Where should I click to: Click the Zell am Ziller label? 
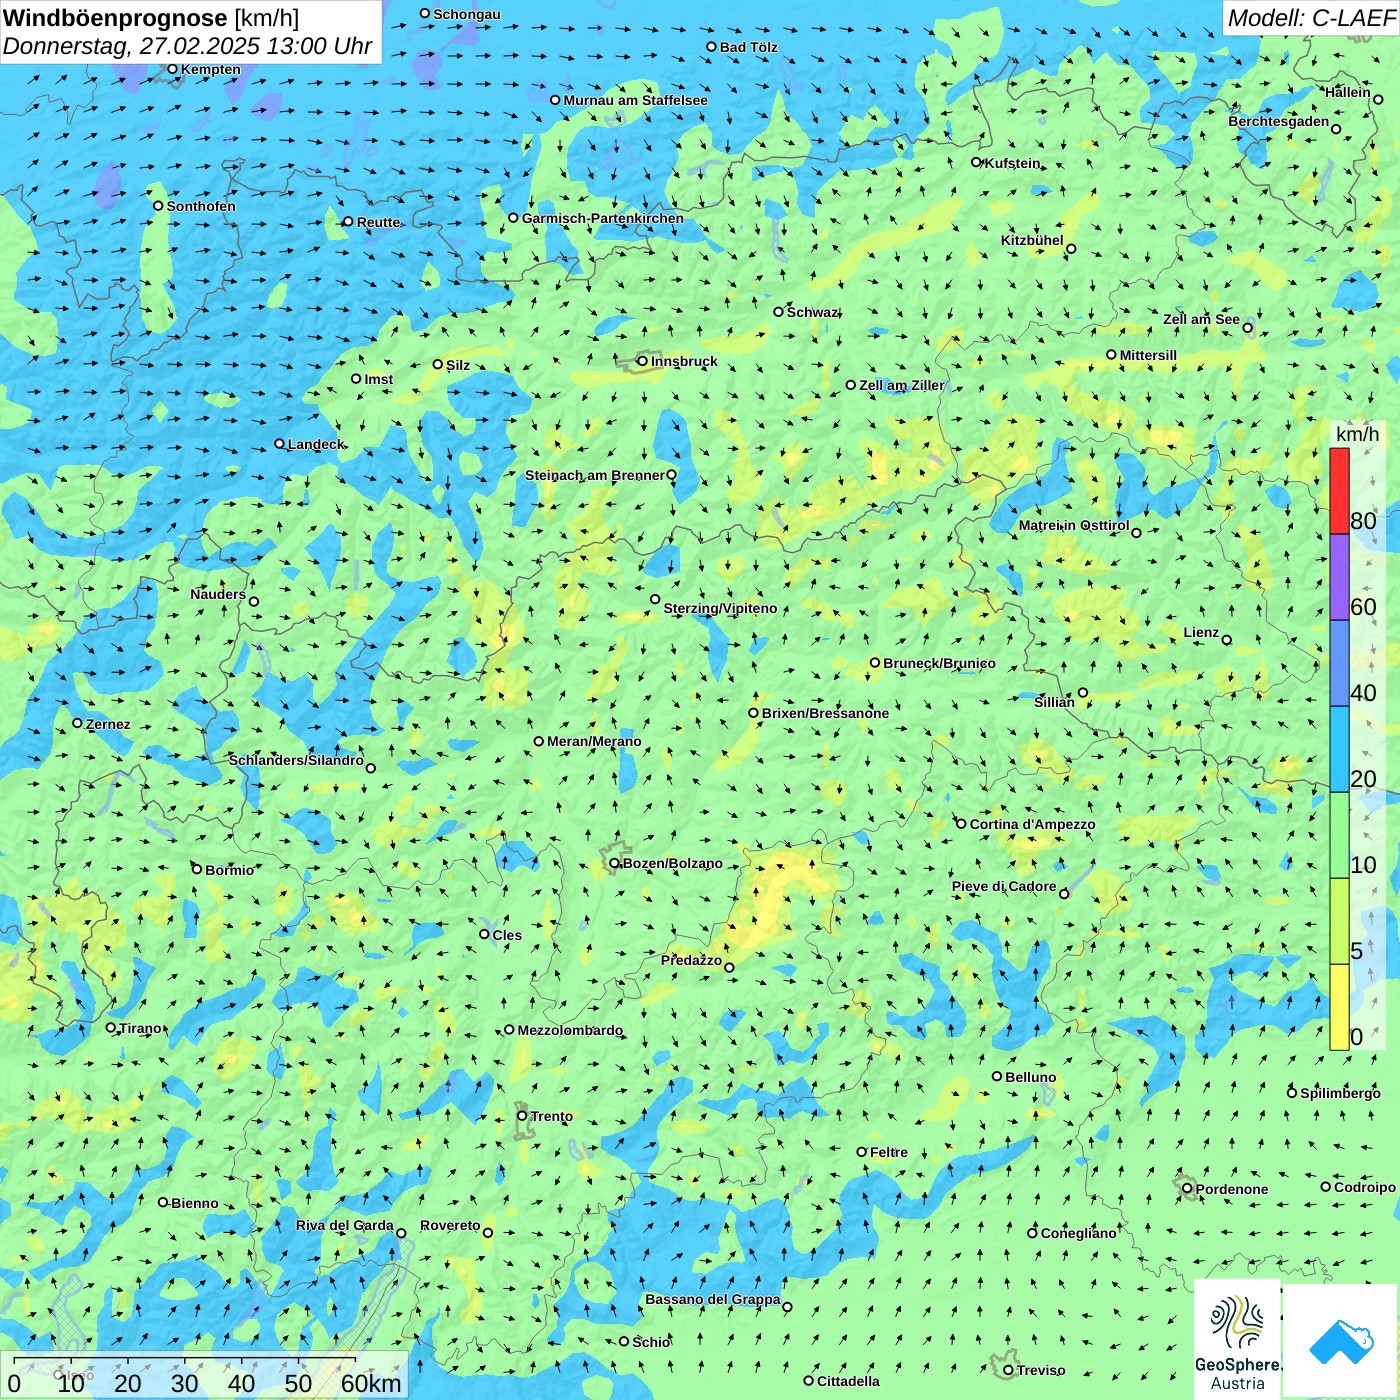(901, 385)
